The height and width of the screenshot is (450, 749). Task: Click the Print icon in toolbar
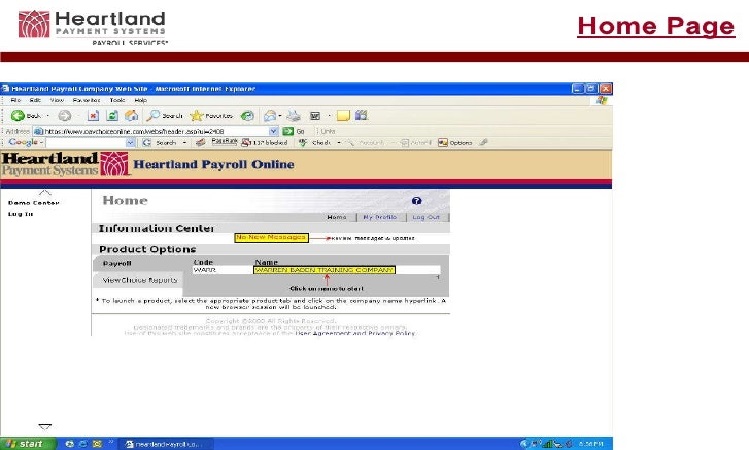point(293,116)
